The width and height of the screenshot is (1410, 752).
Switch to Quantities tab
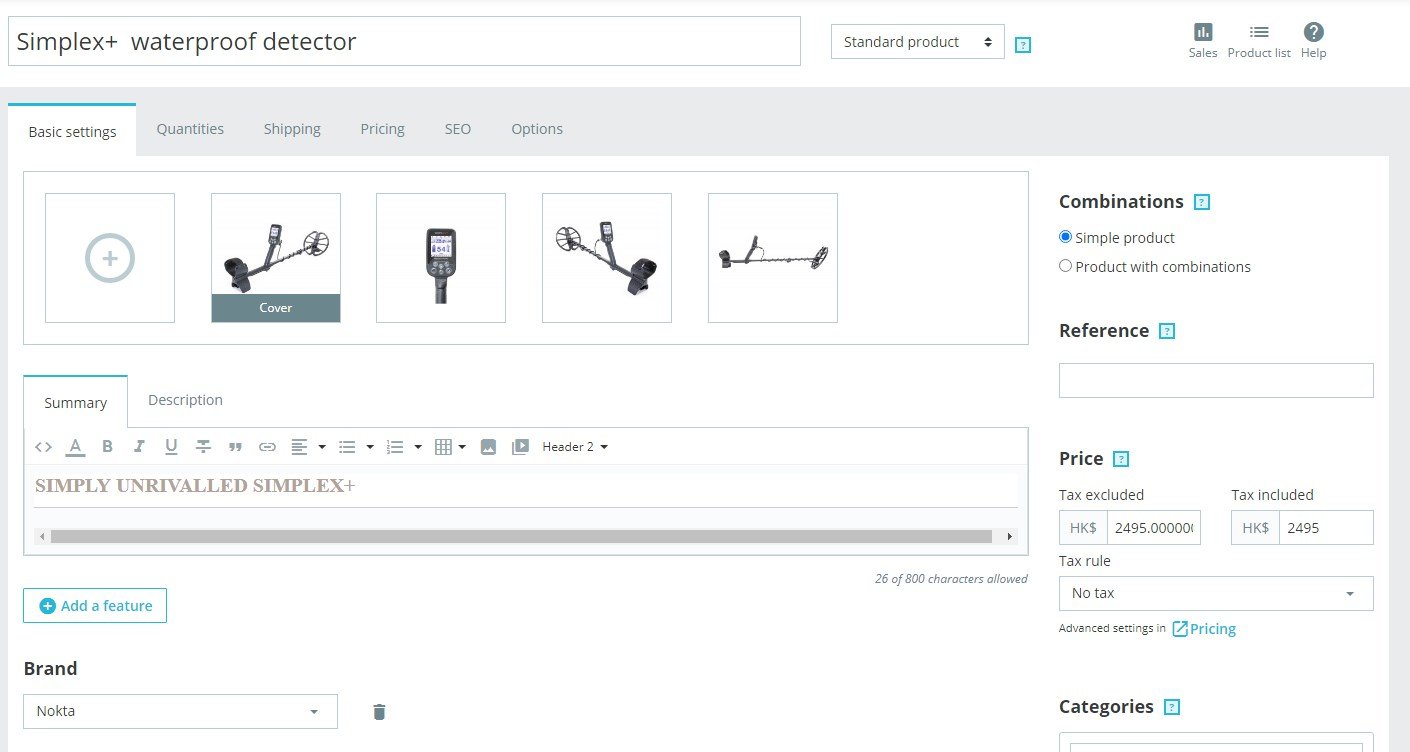[x=190, y=129]
